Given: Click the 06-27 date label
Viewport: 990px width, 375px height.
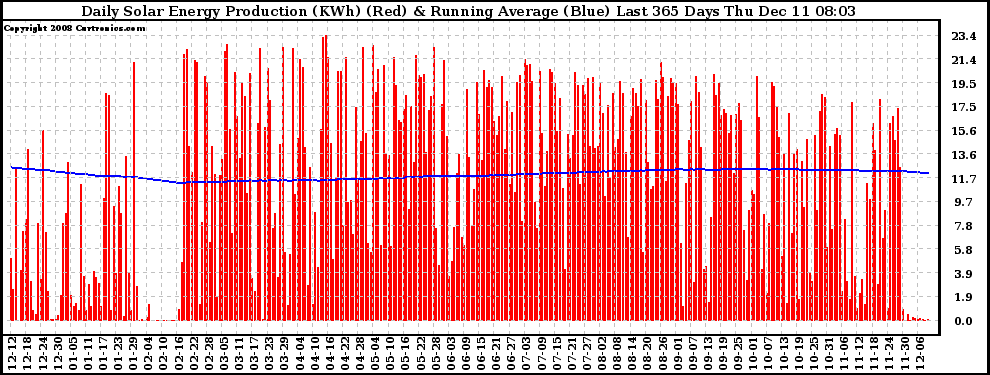Looking at the screenshot, I should coord(511,353).
